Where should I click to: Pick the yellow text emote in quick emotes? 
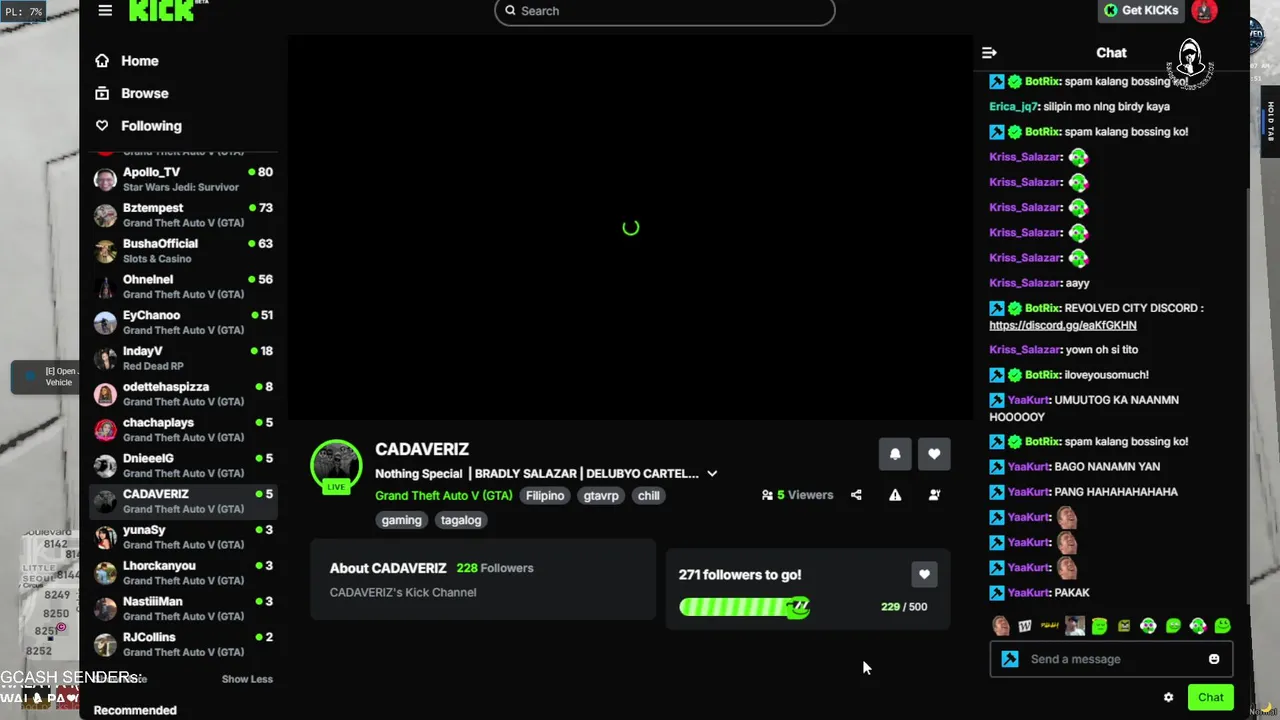[x=1050, y=627]
